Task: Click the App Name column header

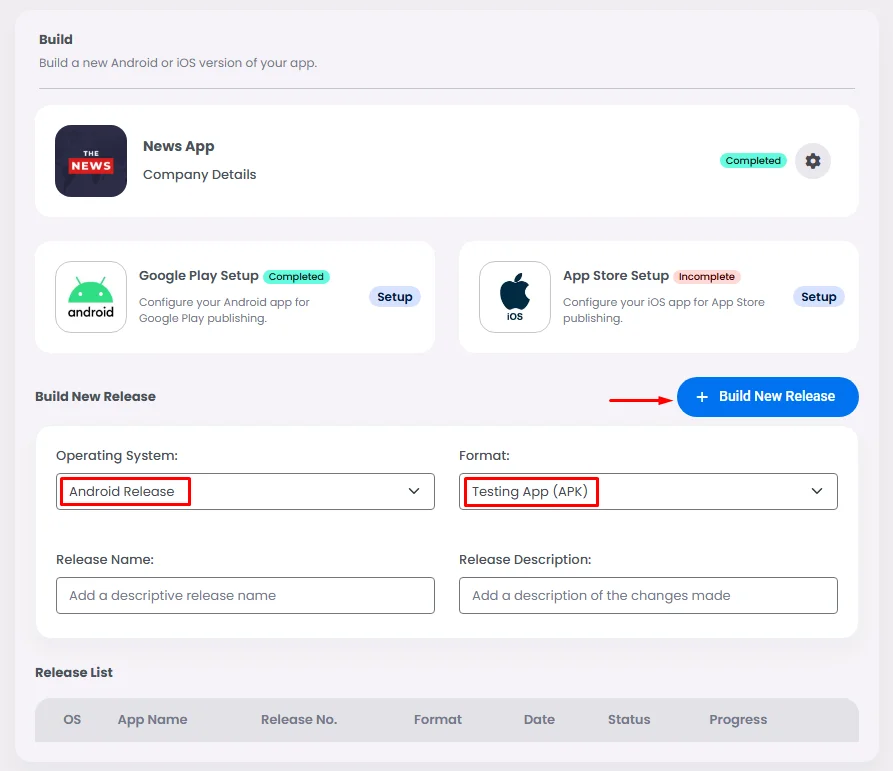Action: 152,720
